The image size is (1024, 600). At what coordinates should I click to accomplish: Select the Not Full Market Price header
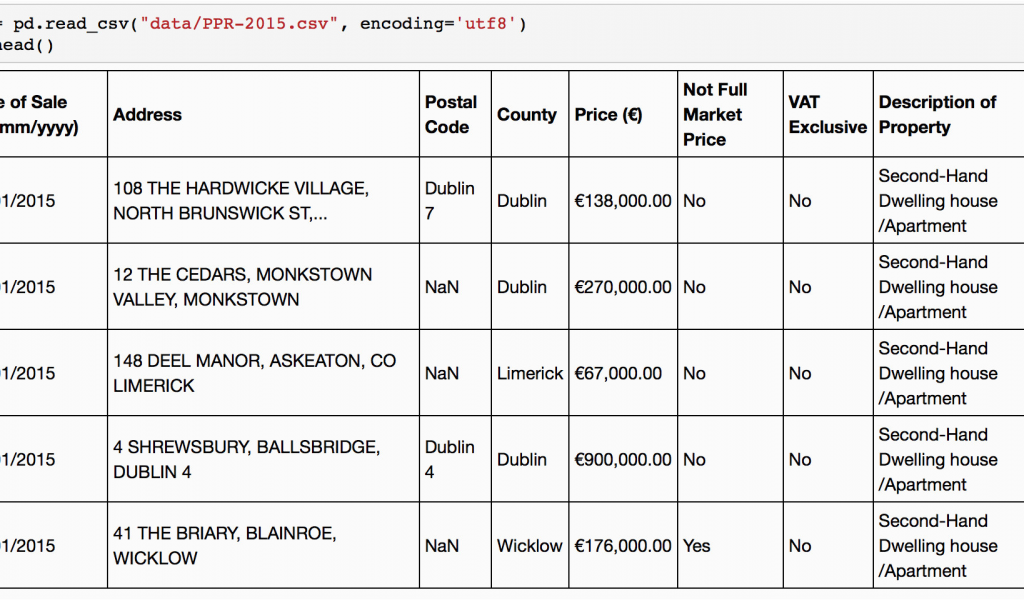(x=730, y=114)
